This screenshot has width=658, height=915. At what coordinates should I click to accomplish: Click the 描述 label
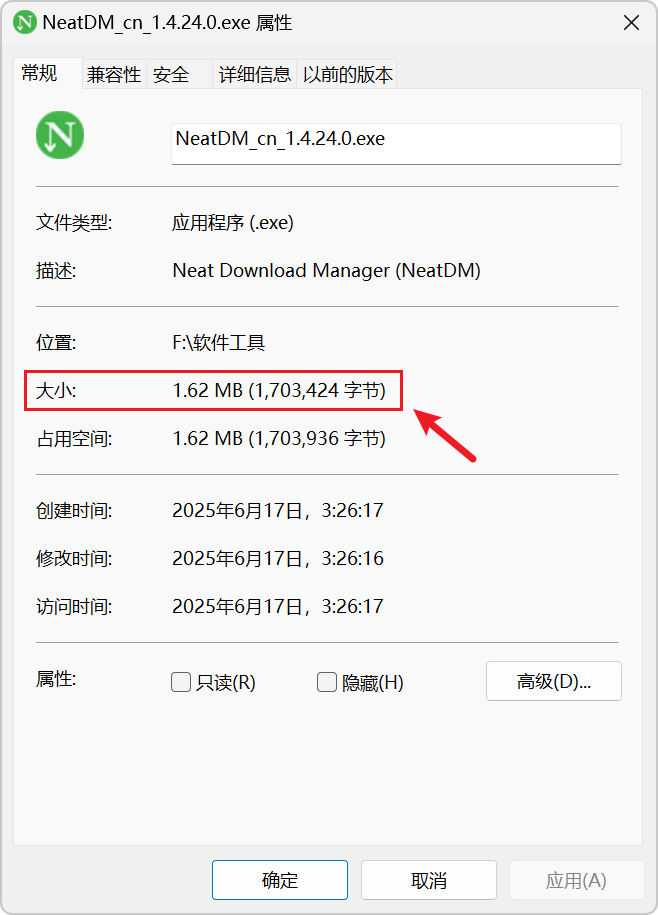tap(56, 271)
